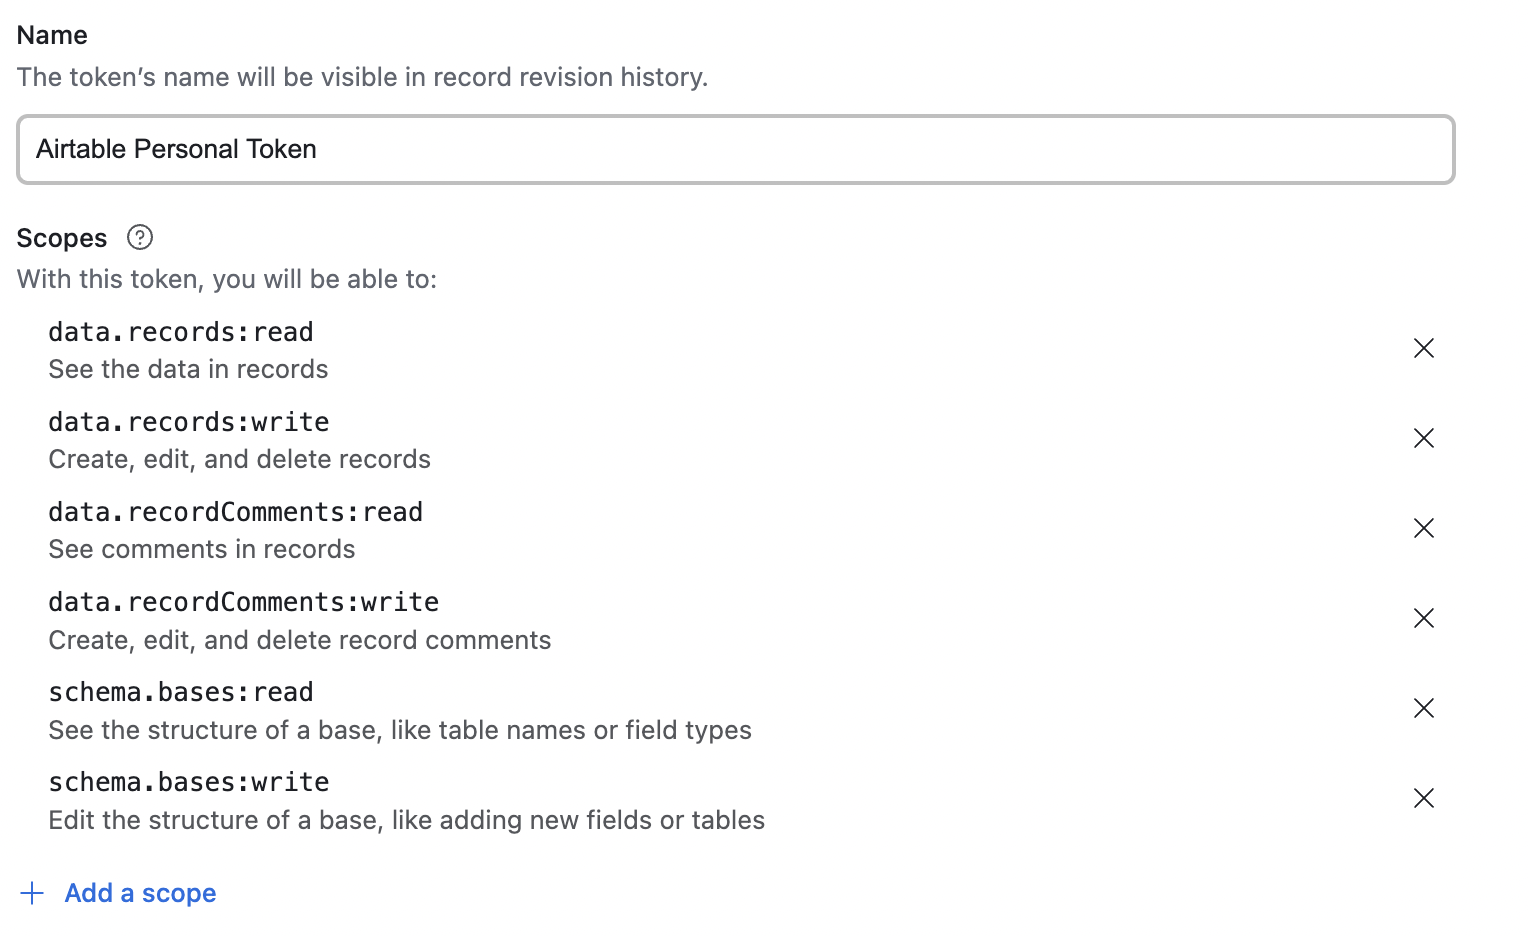This screenshot has height=936, width=1528.
Task: Remove the data.records:read scope
Action: [1424, 348]
